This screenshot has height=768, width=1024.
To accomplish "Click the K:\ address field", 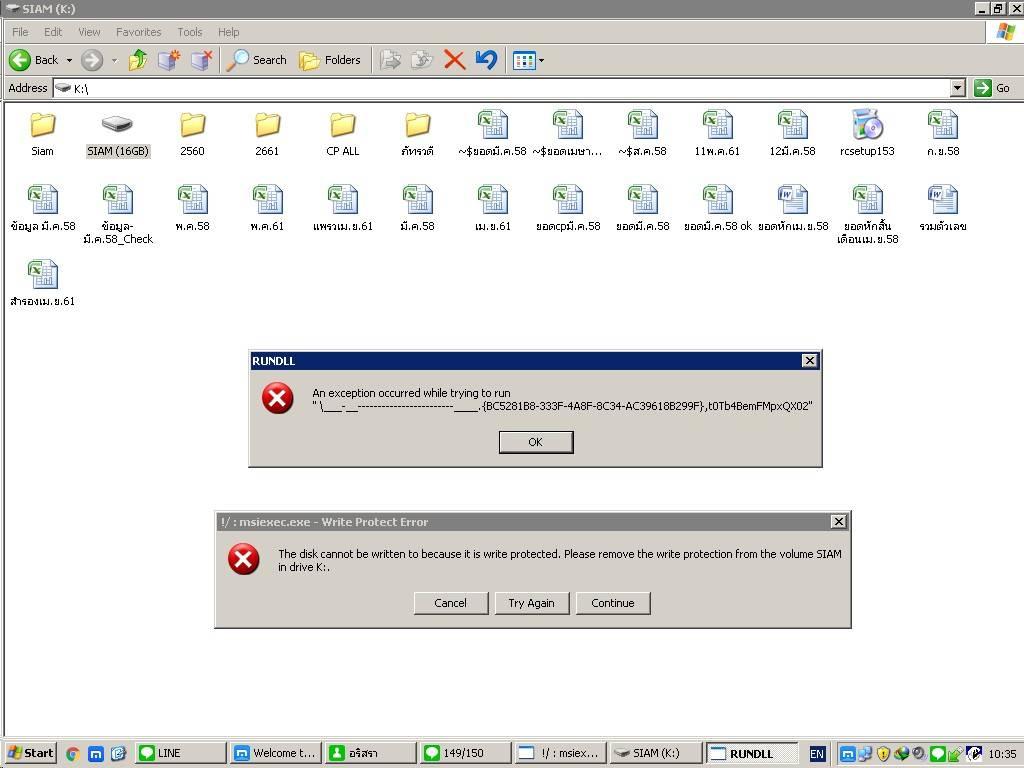I will (x=502, y=88).
